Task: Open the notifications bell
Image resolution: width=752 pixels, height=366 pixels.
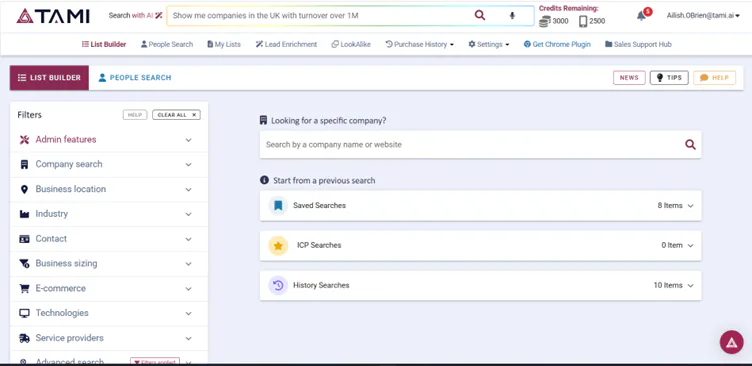Action: (641, 16)
